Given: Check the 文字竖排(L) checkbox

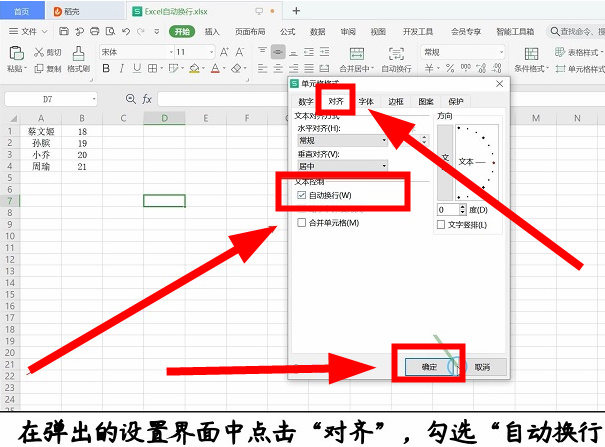Looking at the screenshot, I should (441, 224).
